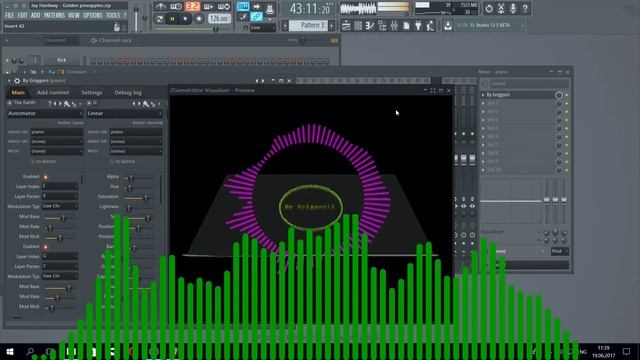
Task: Open the FILE menu
Action: tap(9, 16)
